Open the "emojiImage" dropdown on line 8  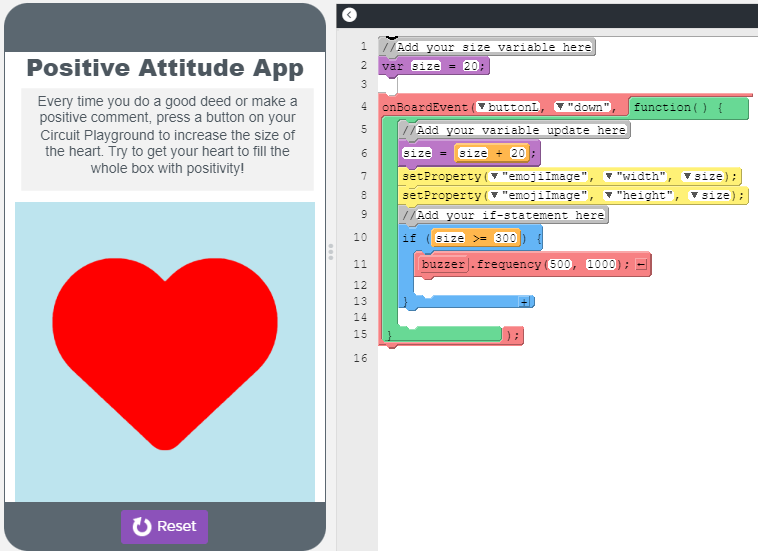(x=494, y=195)
